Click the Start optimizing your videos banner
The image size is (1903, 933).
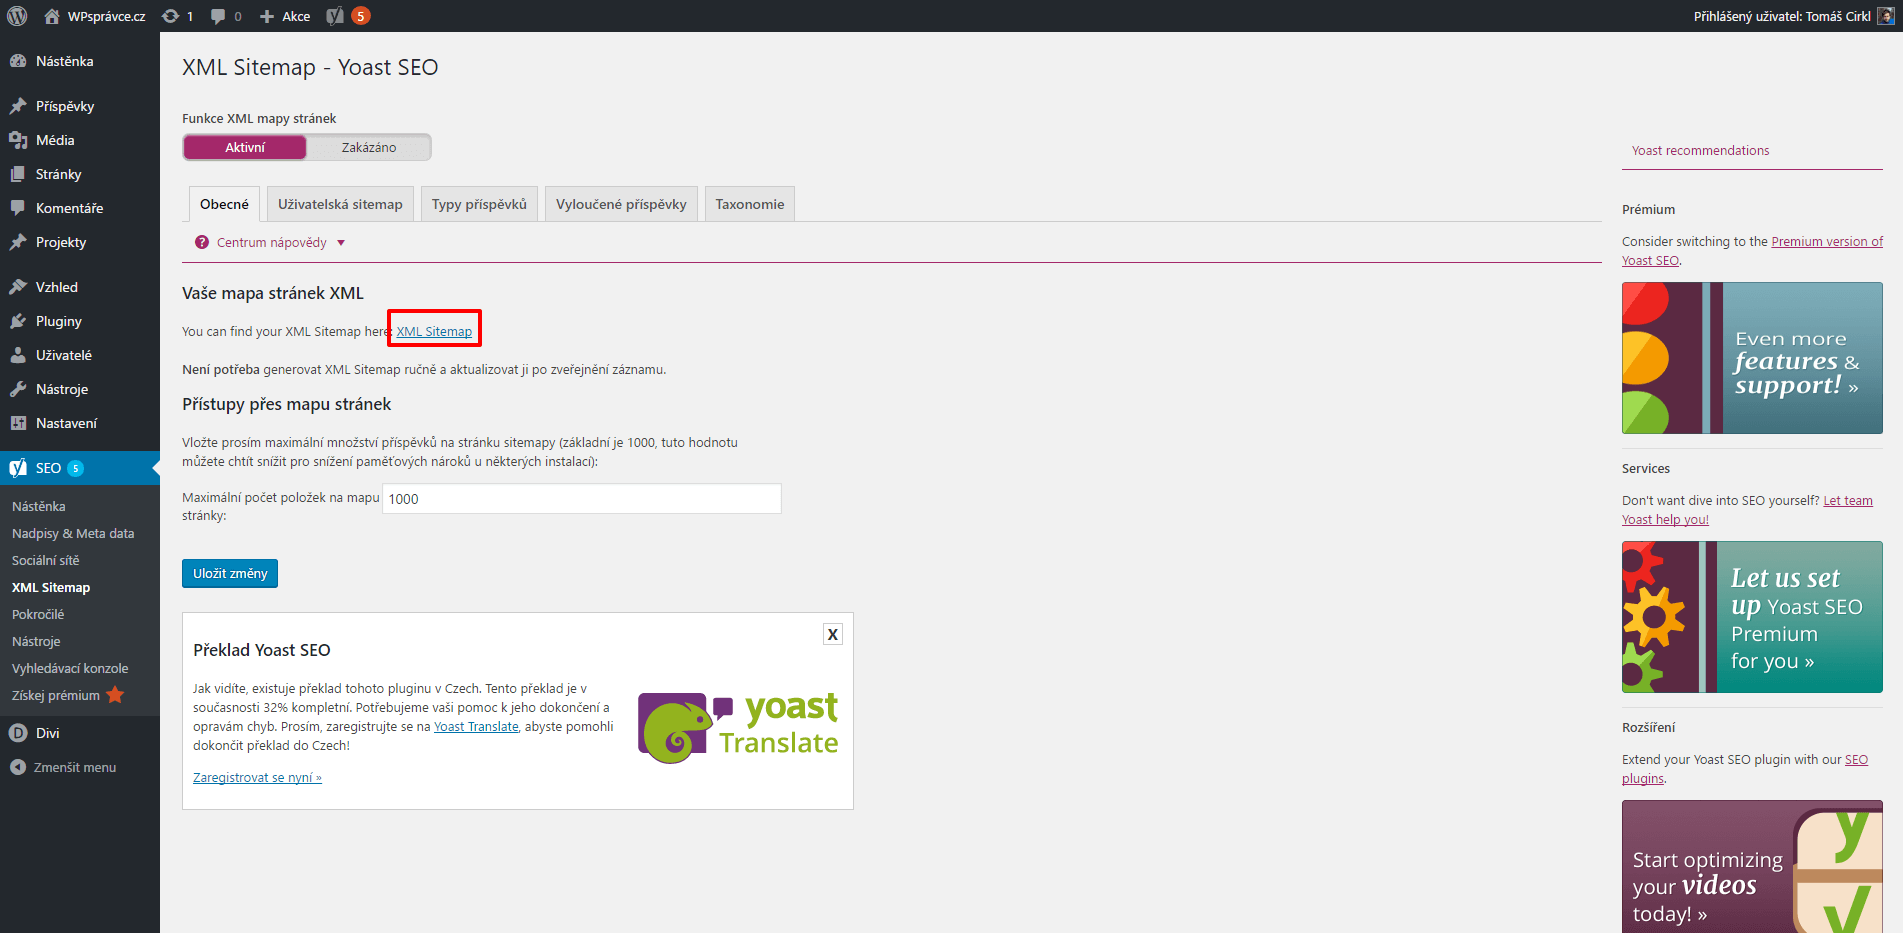[x=1752, y=866]
